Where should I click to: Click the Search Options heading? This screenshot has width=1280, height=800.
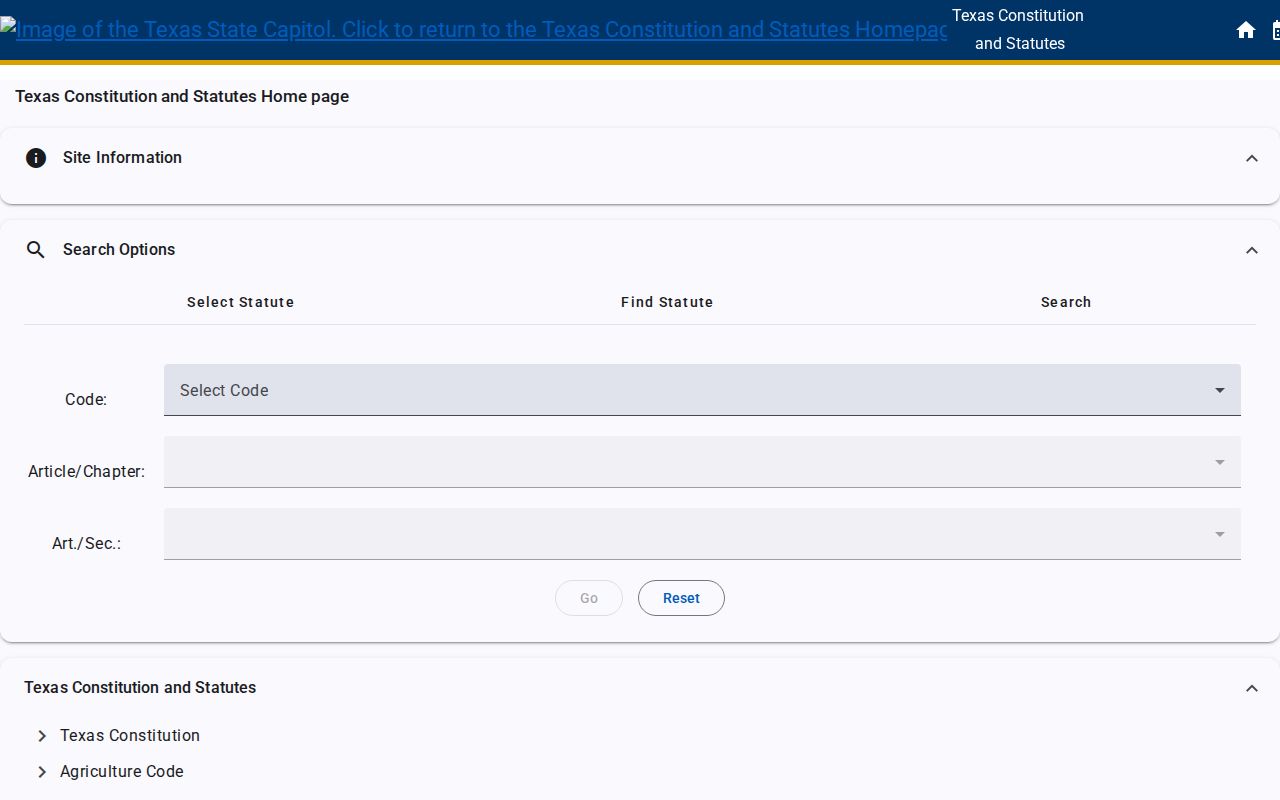pos(119,250)
